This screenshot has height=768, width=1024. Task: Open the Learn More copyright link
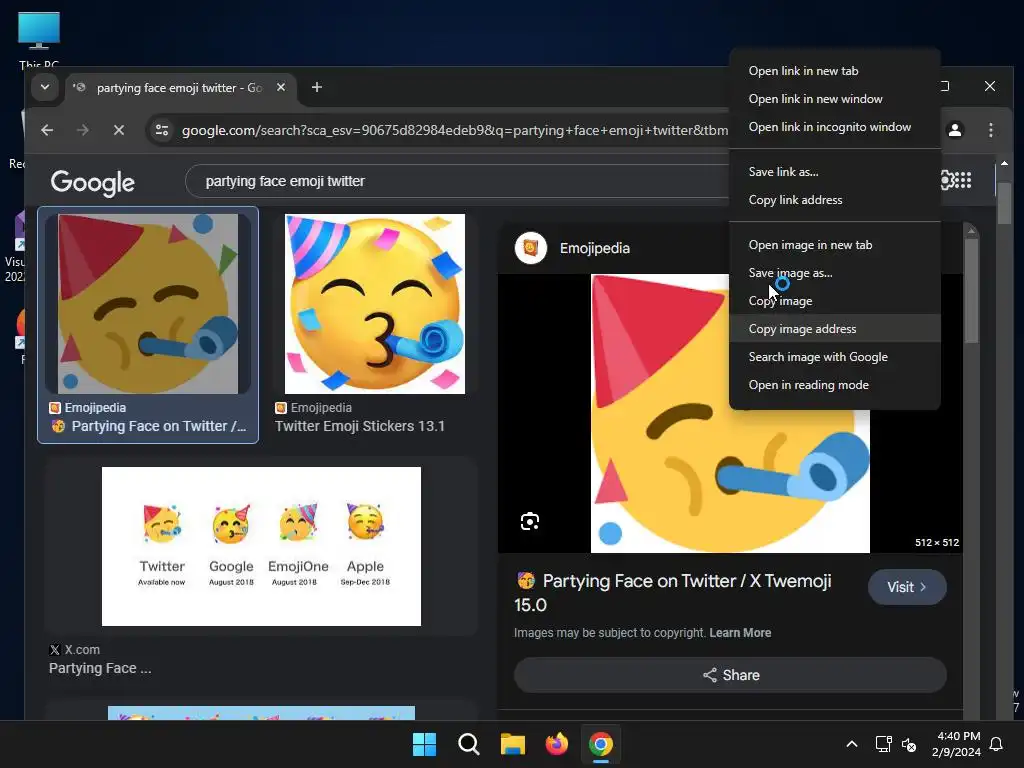coord(740,633)
